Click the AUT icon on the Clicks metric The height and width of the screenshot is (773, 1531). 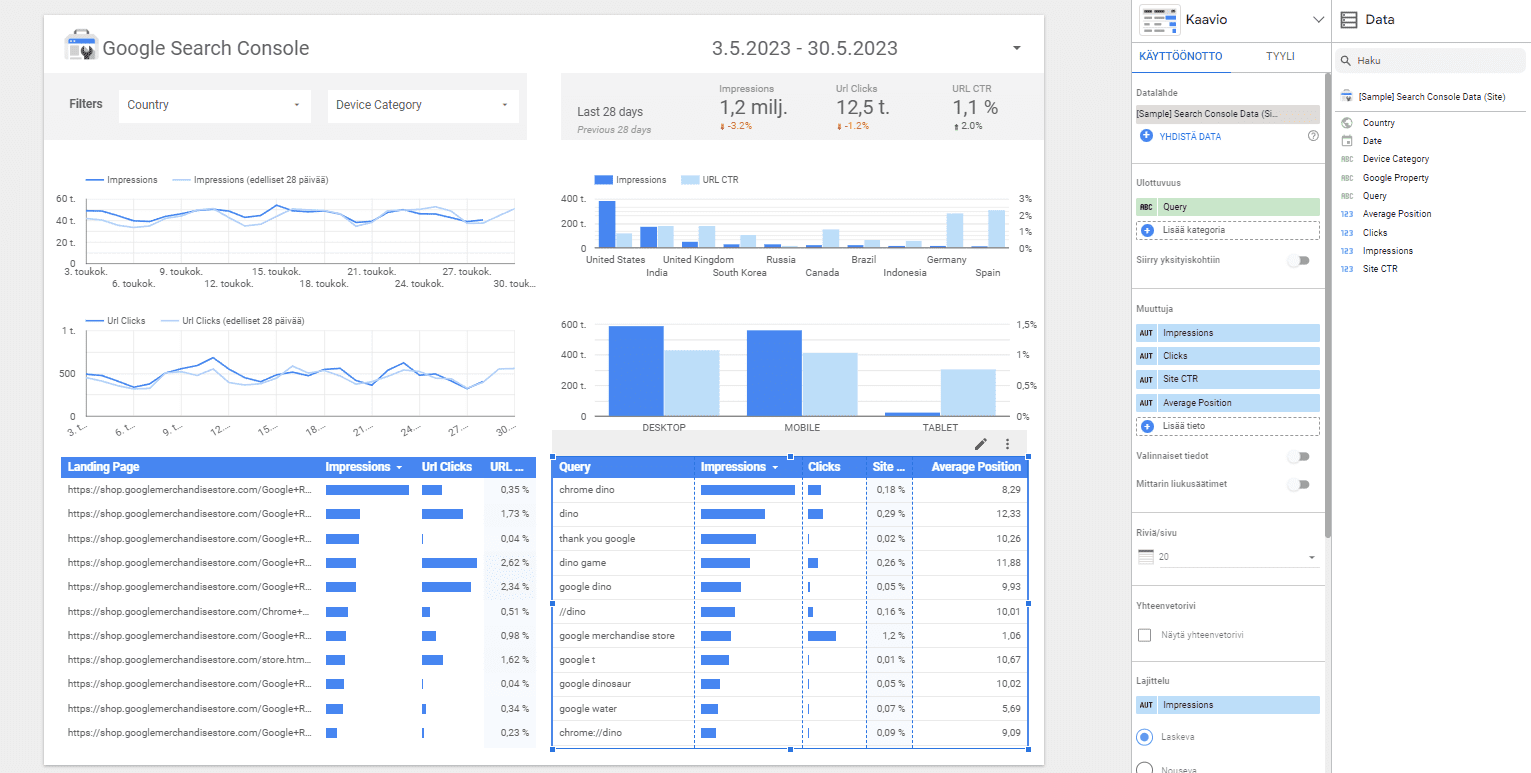coord(1146,356)
